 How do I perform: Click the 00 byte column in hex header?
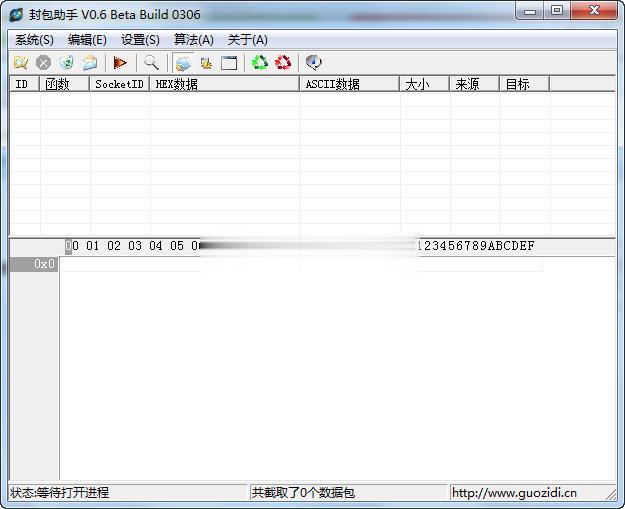(x=72, y=246)
